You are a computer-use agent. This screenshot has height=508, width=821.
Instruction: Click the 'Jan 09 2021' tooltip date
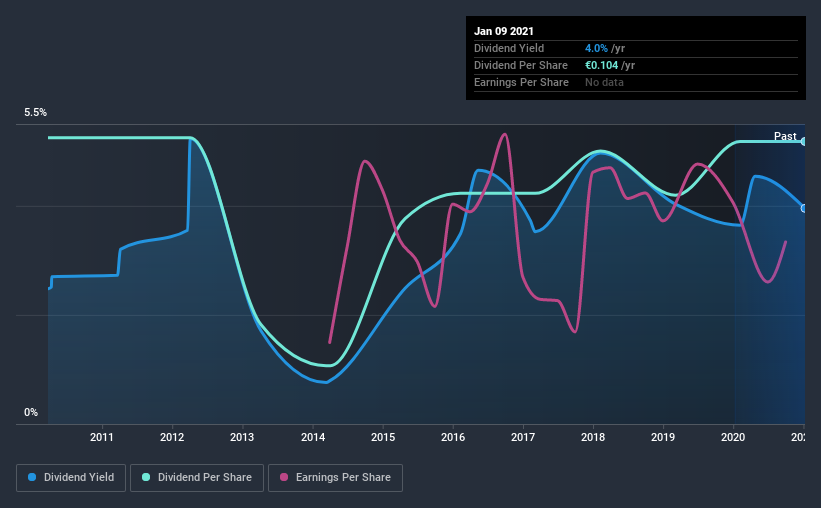coord(504,31)
